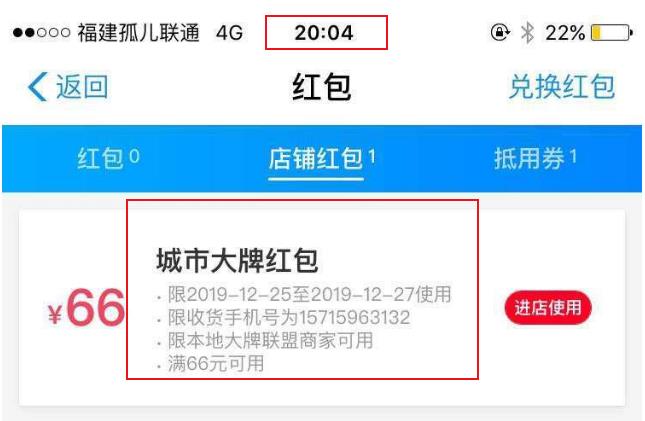
Task: Select the 城市大牌红包 coupon title
Action: [237, 261]
